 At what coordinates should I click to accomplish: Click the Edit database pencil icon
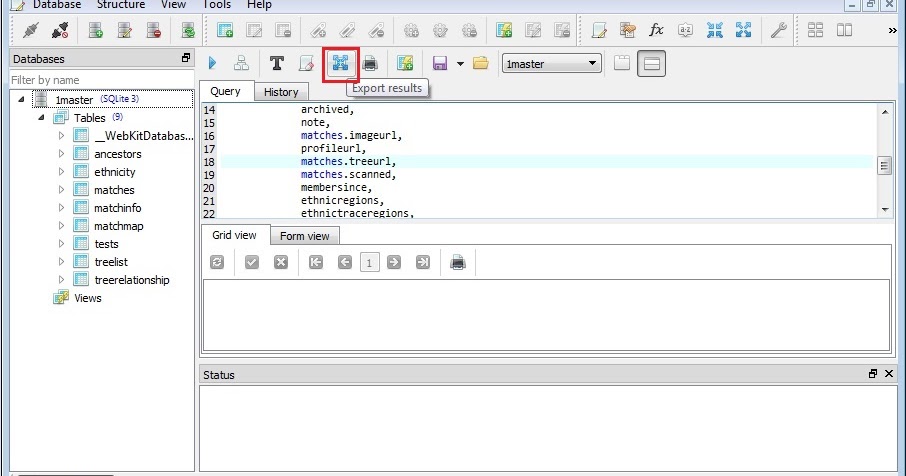[x=124, y=30]
